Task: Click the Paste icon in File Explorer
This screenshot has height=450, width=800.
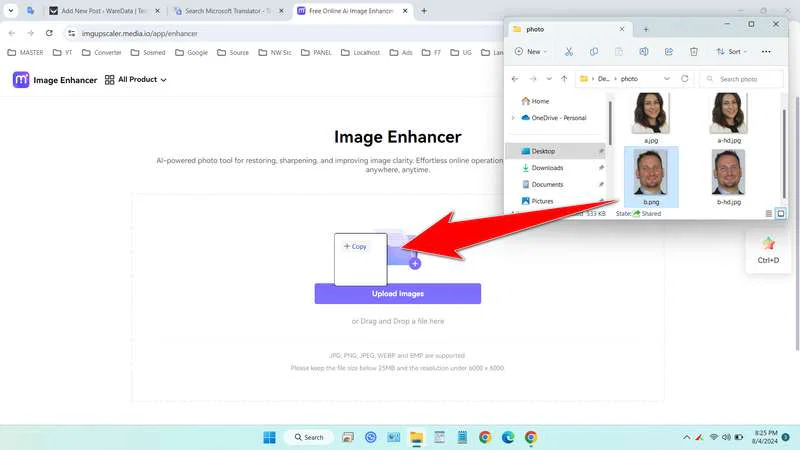Action: pos(618,52)
